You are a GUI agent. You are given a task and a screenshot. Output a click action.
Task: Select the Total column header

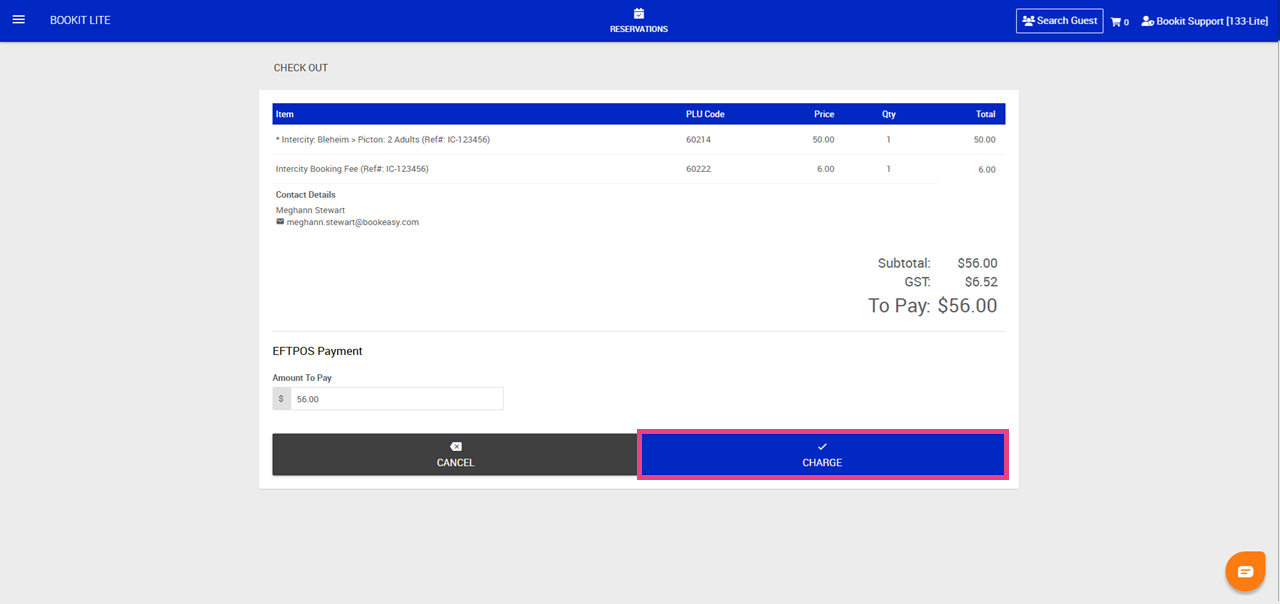[986, 114]
